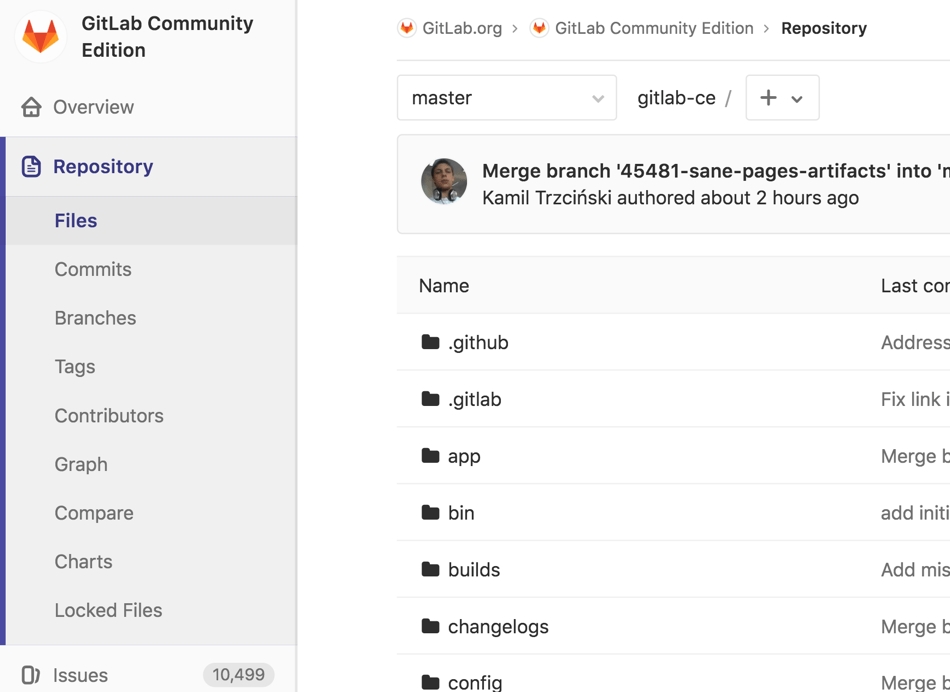Click the GitLab Community Edition breadcrumb avatar
Viewport: 950px width, 692px height.
[x=539, y=28]
